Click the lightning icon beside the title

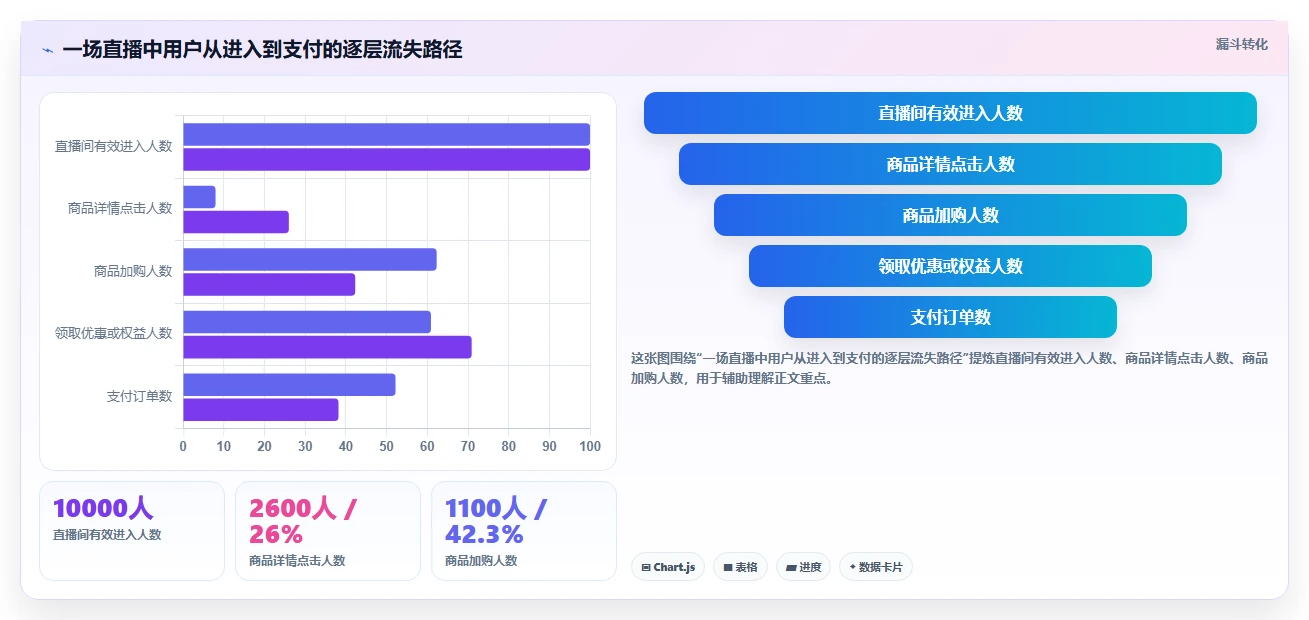(x=47, y=50)
